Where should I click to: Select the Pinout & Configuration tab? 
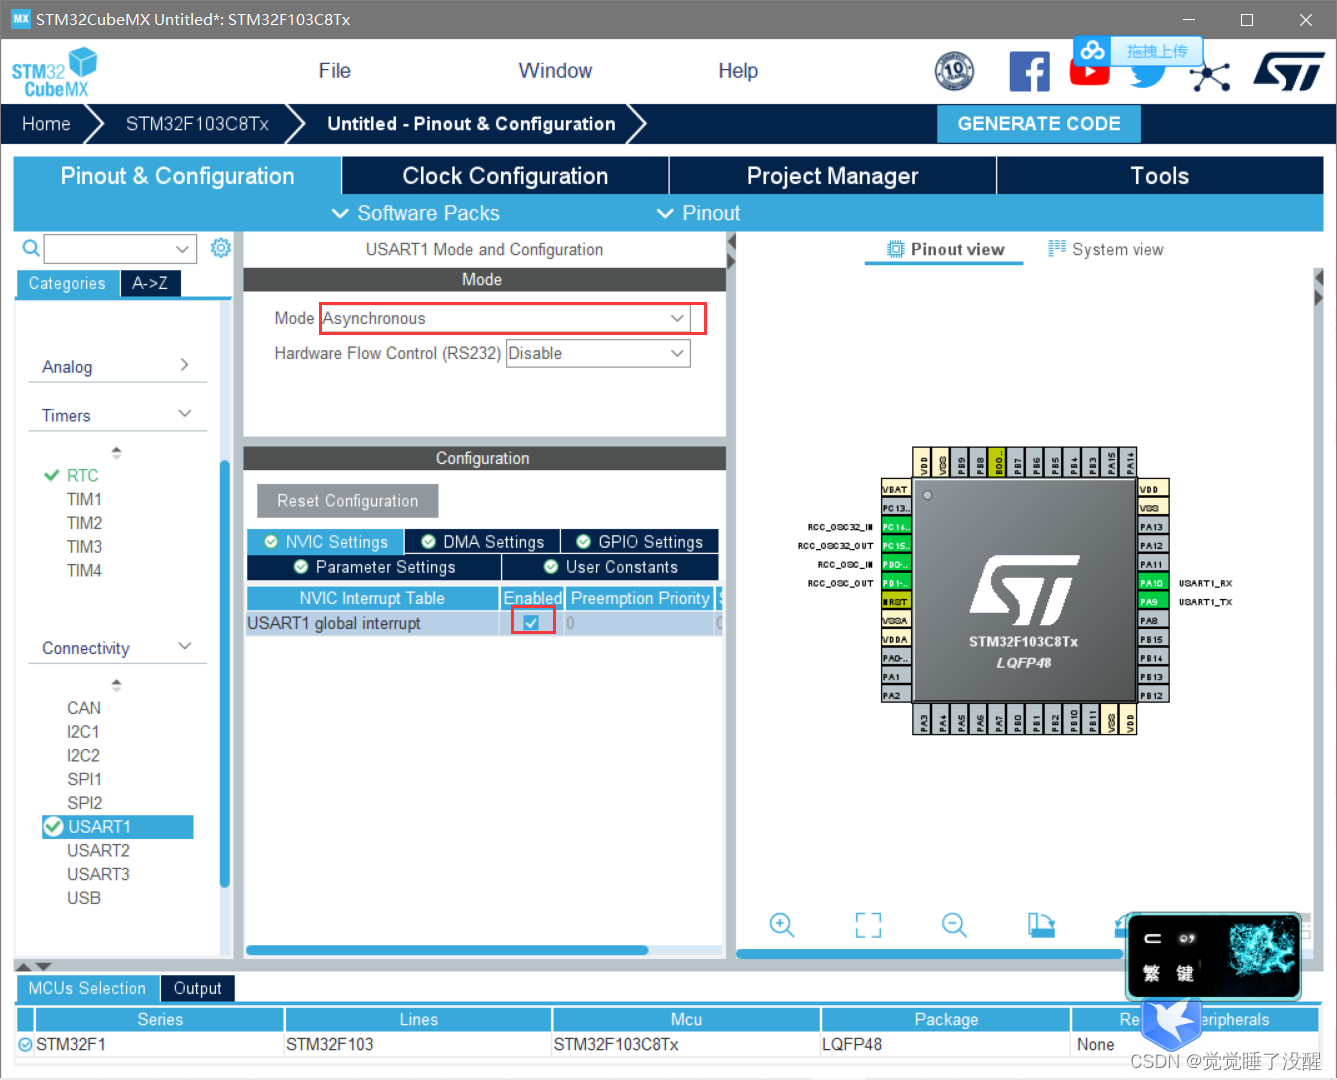coord(177,176)
